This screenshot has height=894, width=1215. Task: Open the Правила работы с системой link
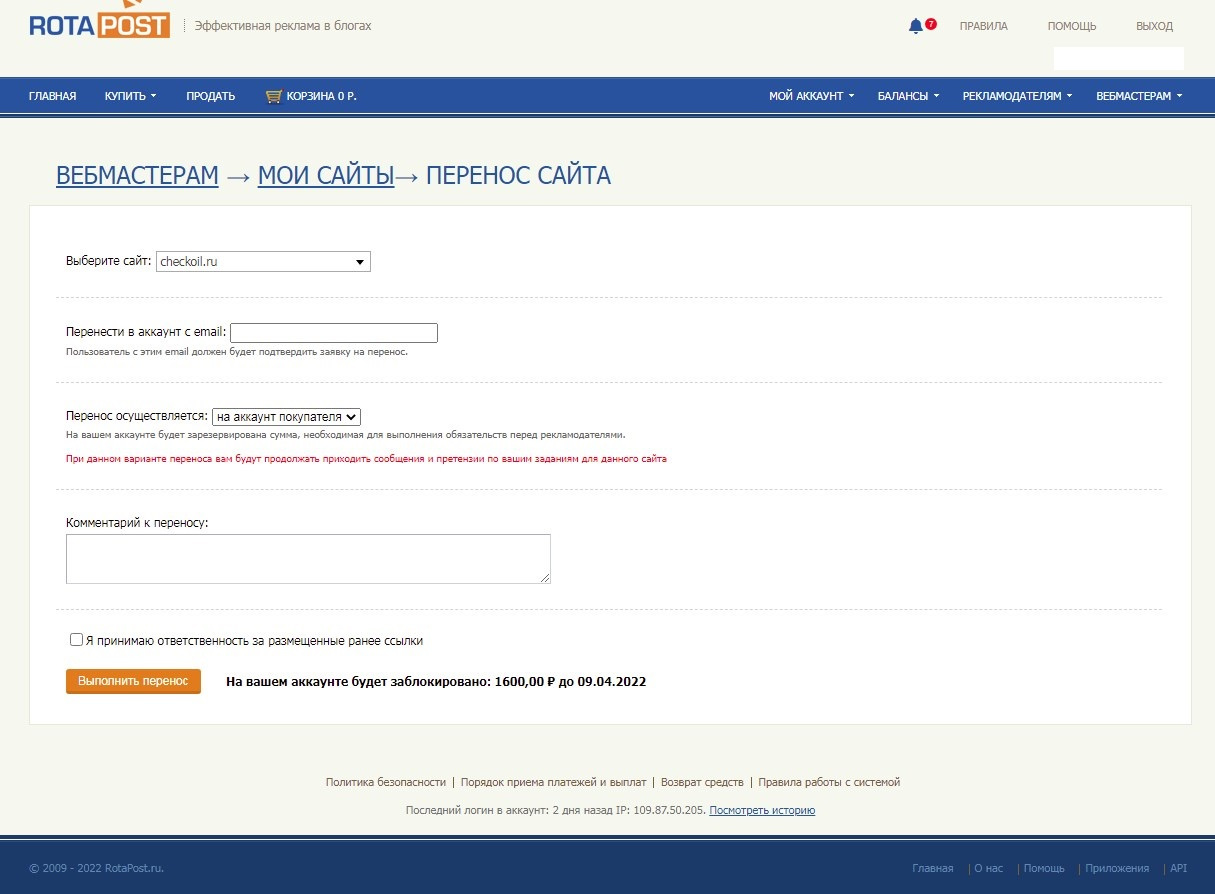pyautogui.click(x=829, y=782)
